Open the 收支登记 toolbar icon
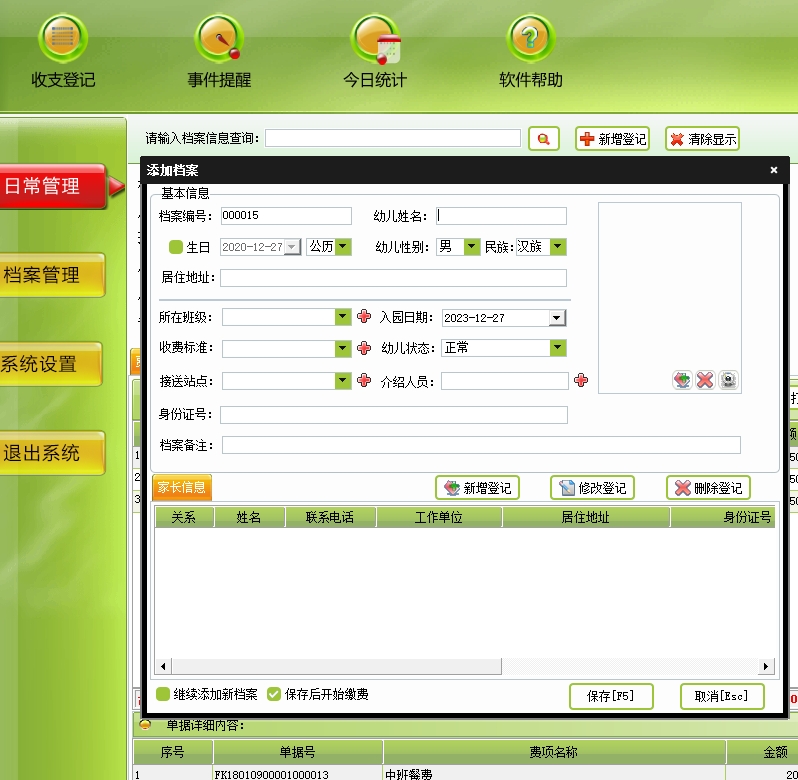Image resolution: width=798 pixels, height=780 pixels. coord(63,40)
